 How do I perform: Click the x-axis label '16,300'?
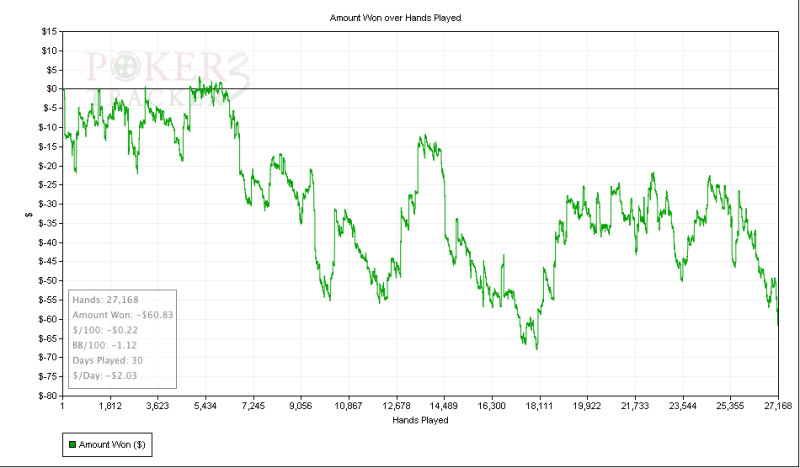point(492,406)
